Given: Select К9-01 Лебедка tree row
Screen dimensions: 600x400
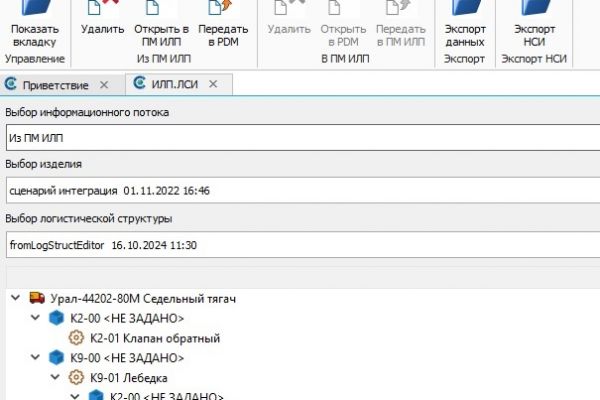Looking at the screenshot, I should 129,378.
